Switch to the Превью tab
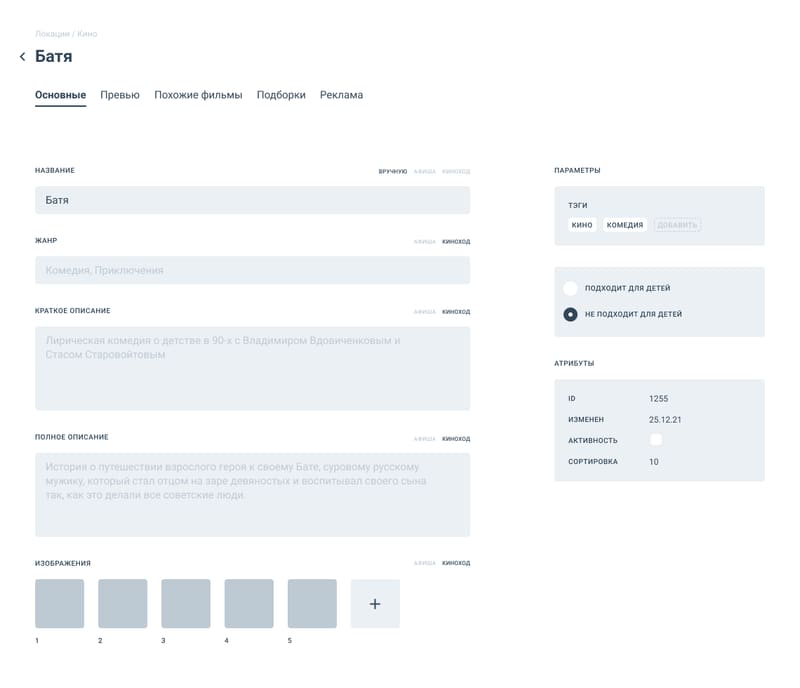 pyautogui.click(x=120, y=95)
